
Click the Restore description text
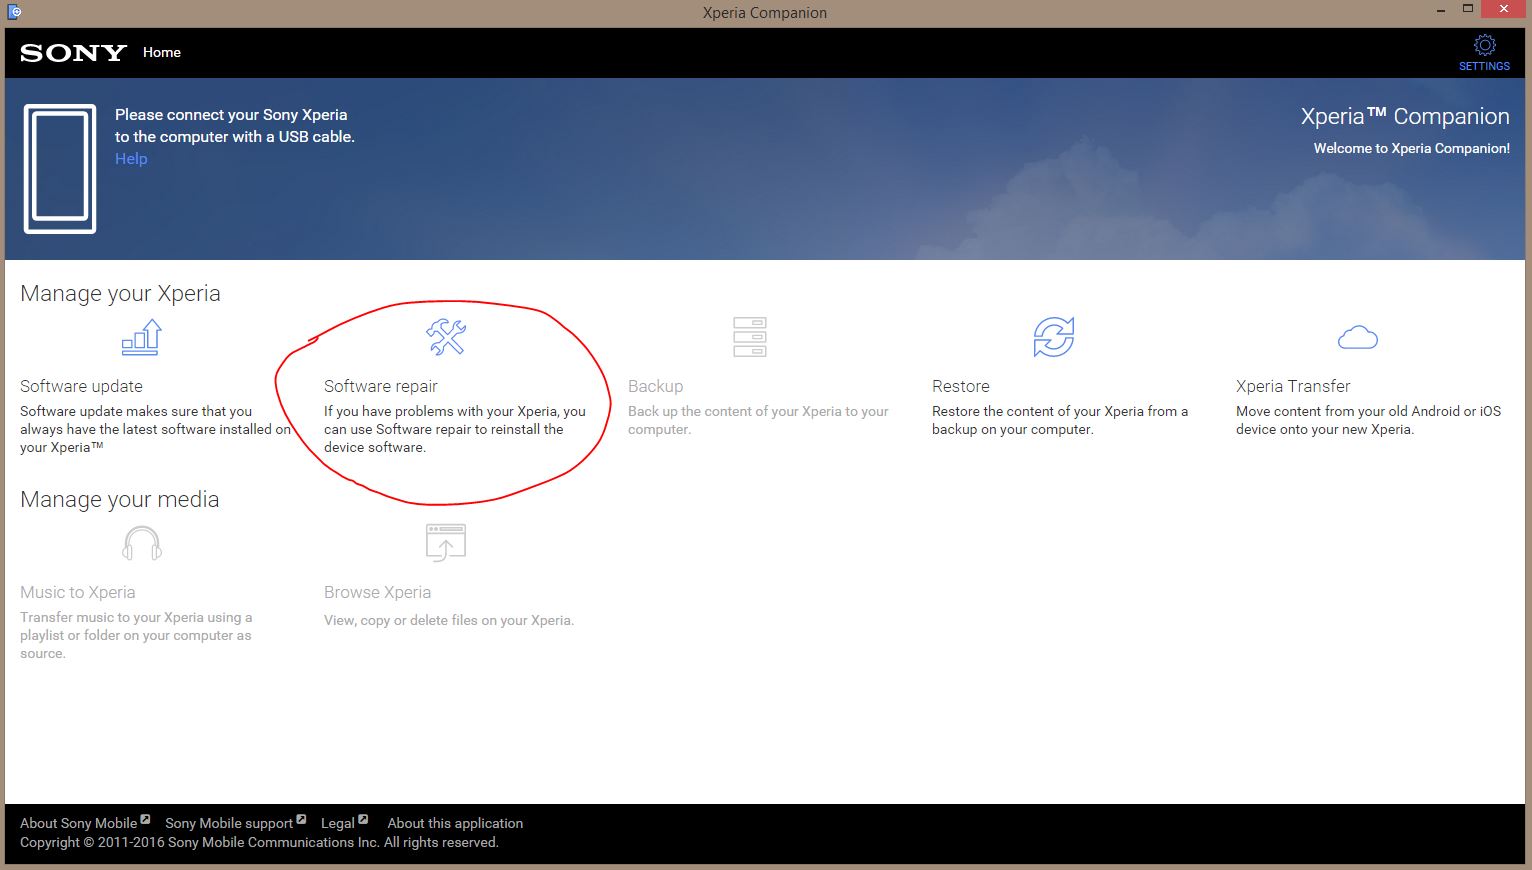point(1060,420)
